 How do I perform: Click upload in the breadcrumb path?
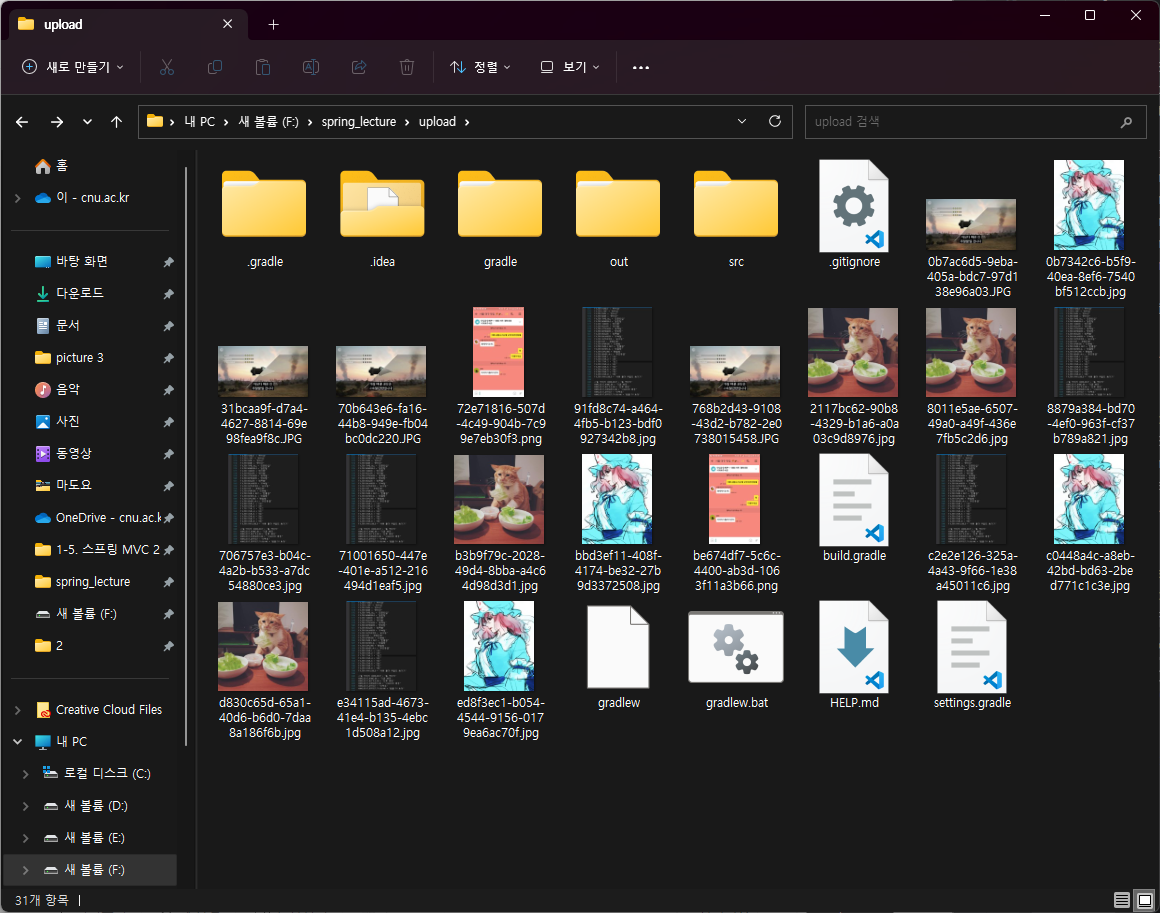(437, 122)
